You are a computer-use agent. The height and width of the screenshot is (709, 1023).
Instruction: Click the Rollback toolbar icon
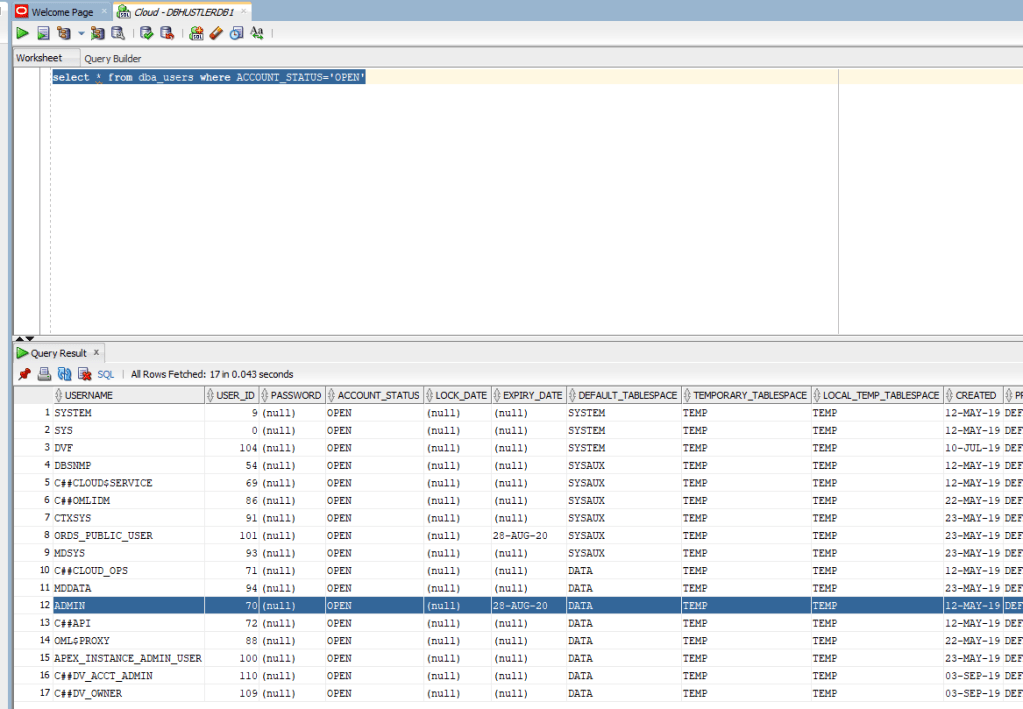[x=166, y=33]
